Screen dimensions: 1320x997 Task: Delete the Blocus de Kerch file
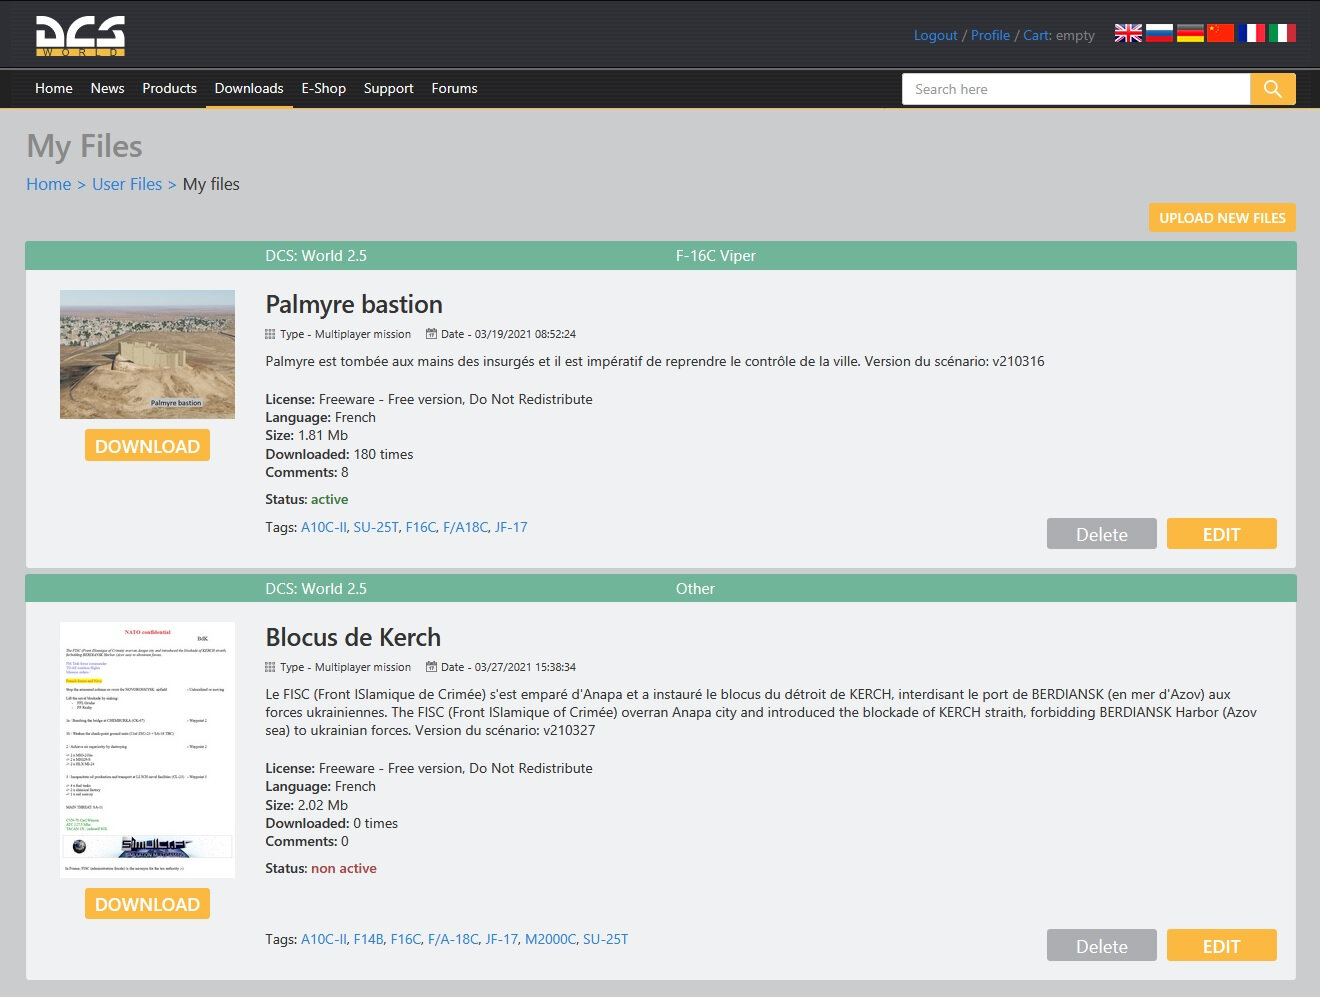pyautogui.click(x=1102, y=946)
